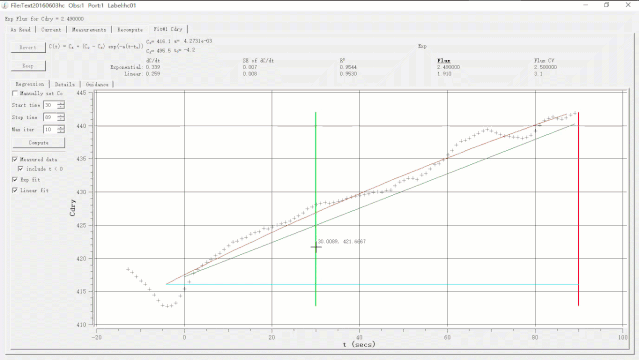Click the application icon in the title bar

[x=5, y=5]
